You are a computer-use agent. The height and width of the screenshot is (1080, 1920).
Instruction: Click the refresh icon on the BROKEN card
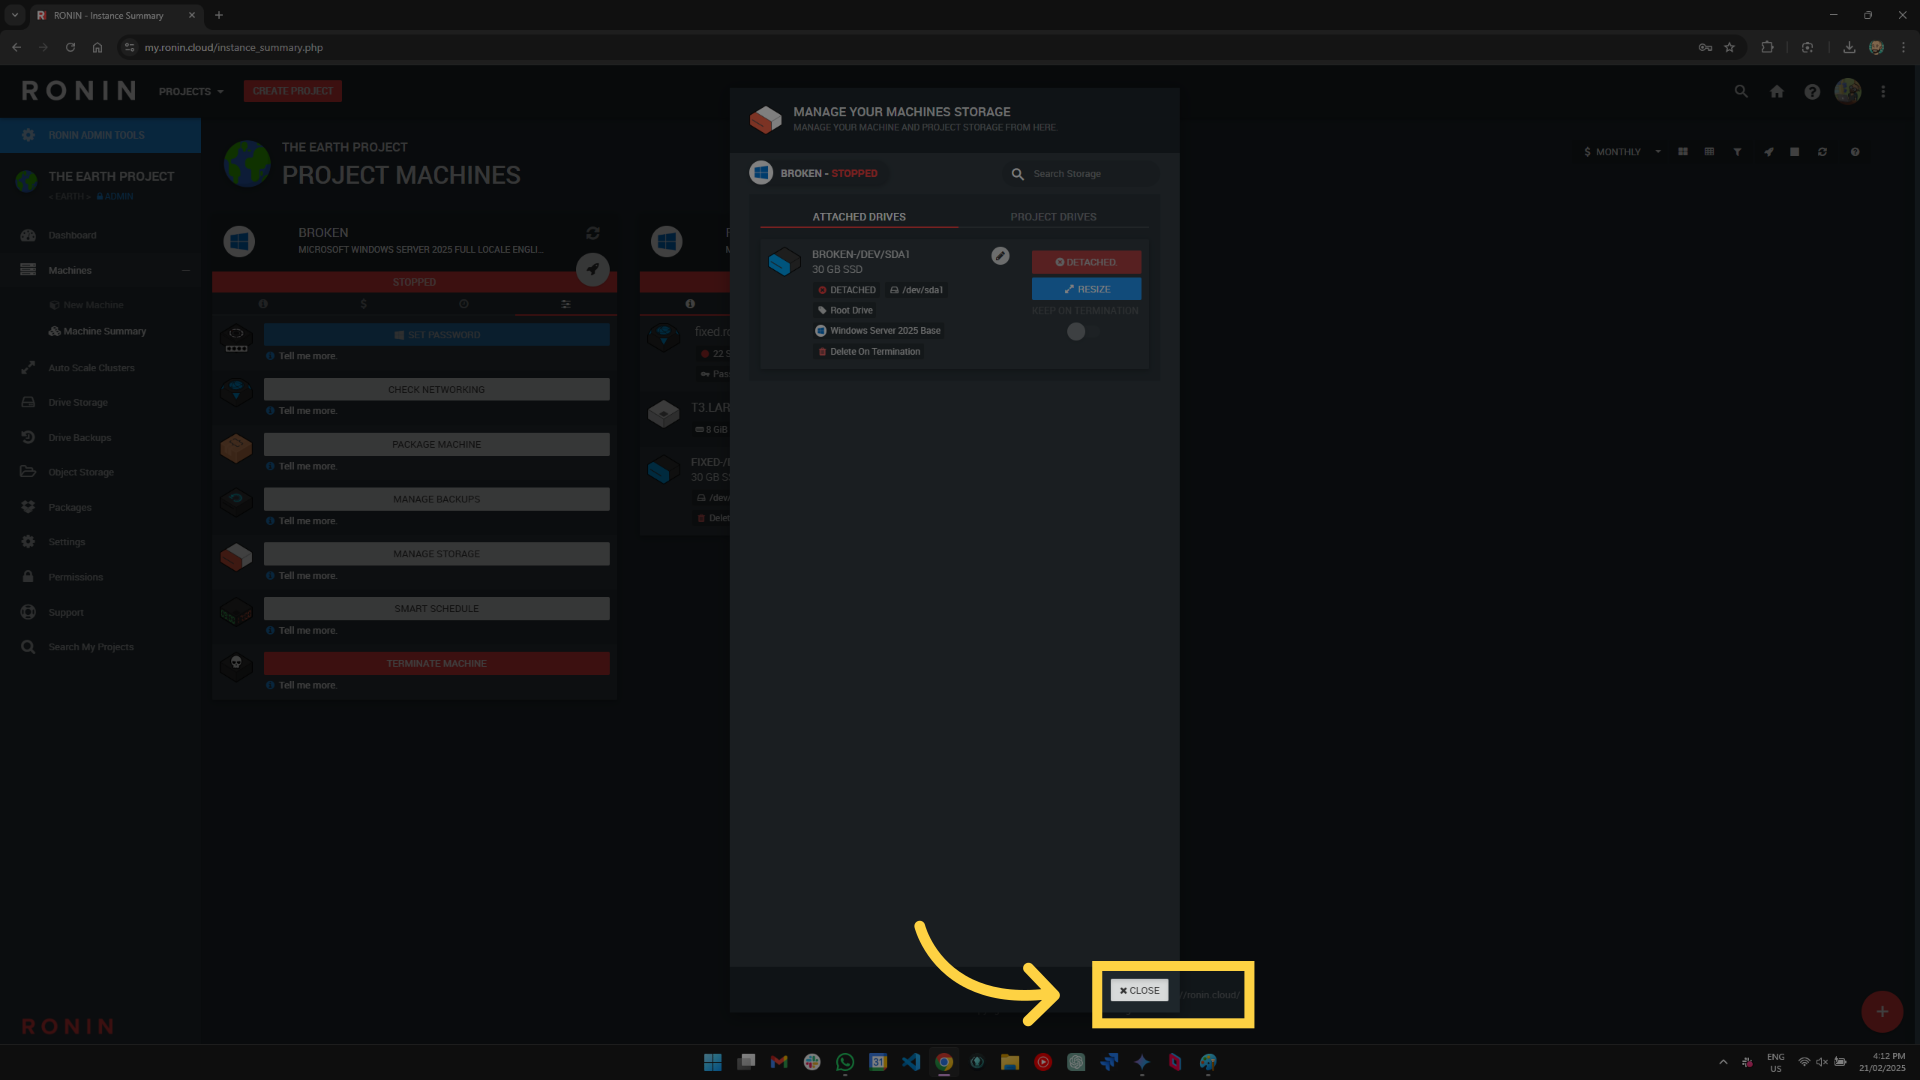point(593,233)
